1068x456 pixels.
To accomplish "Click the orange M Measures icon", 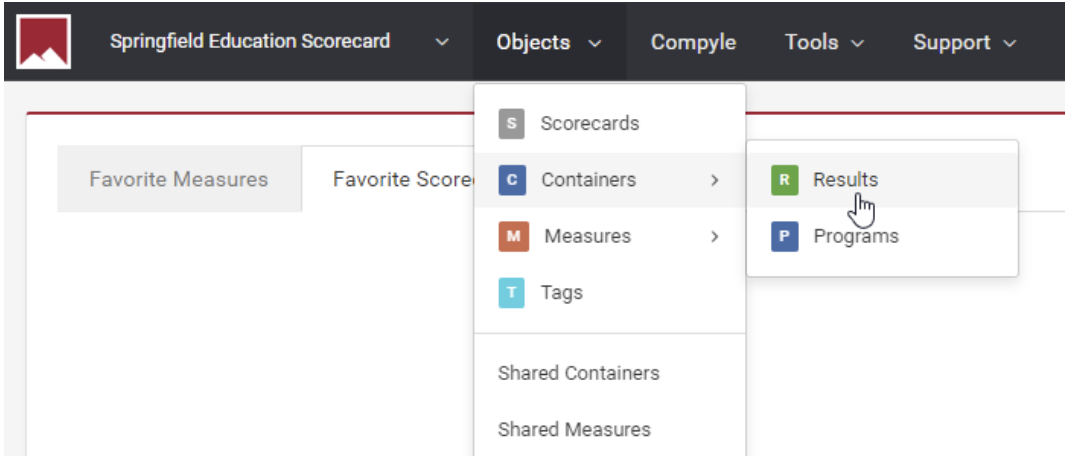I will (x=512, y=237).
